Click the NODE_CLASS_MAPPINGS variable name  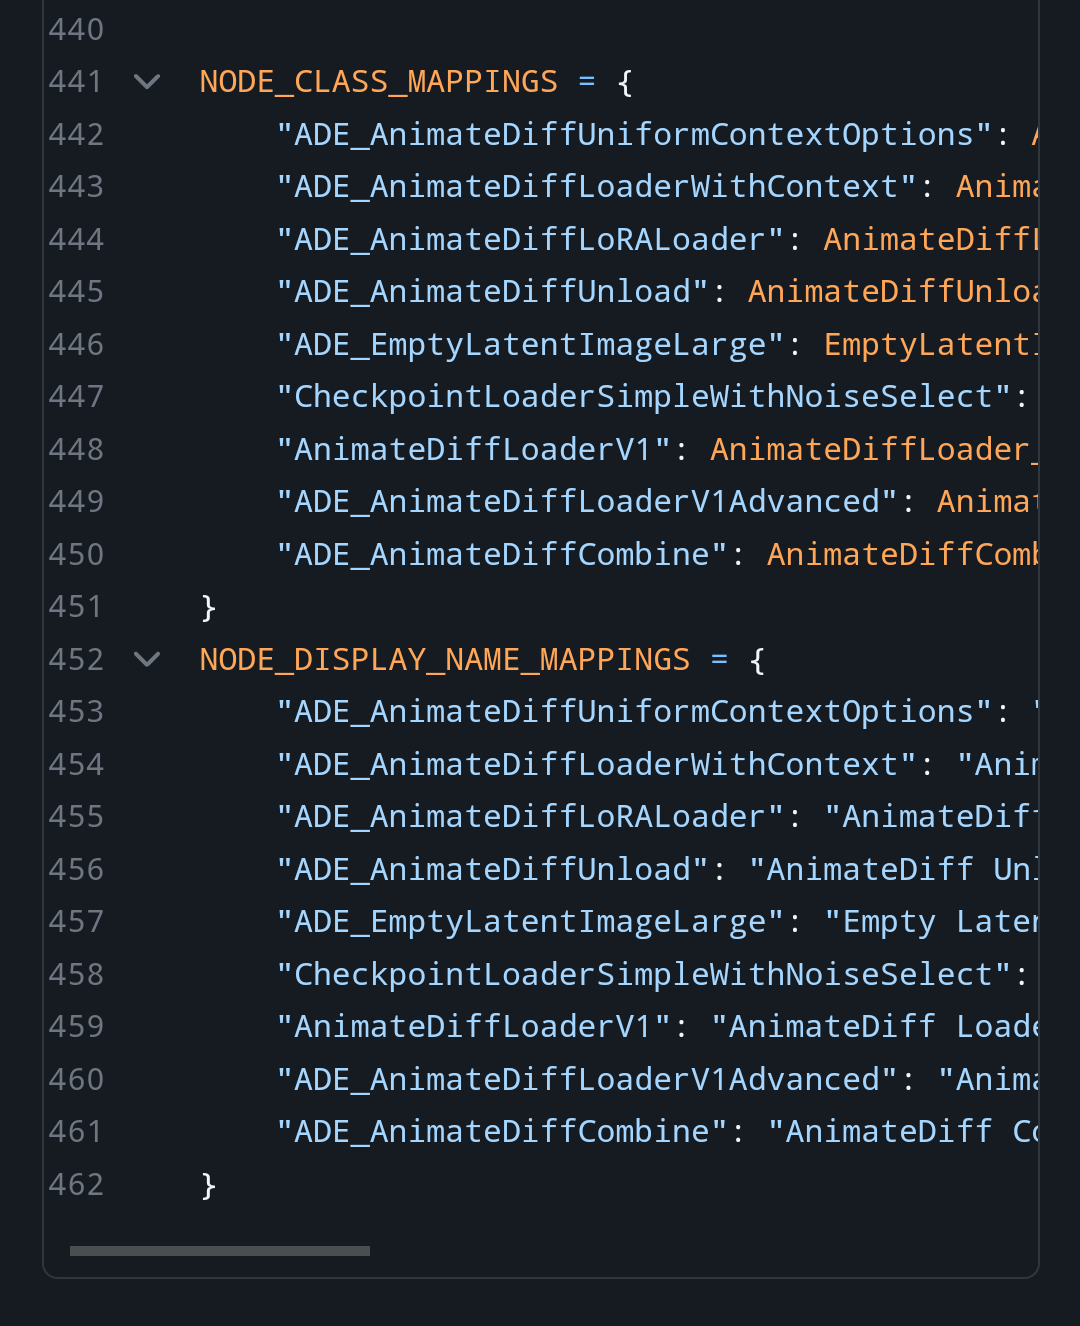378,81
